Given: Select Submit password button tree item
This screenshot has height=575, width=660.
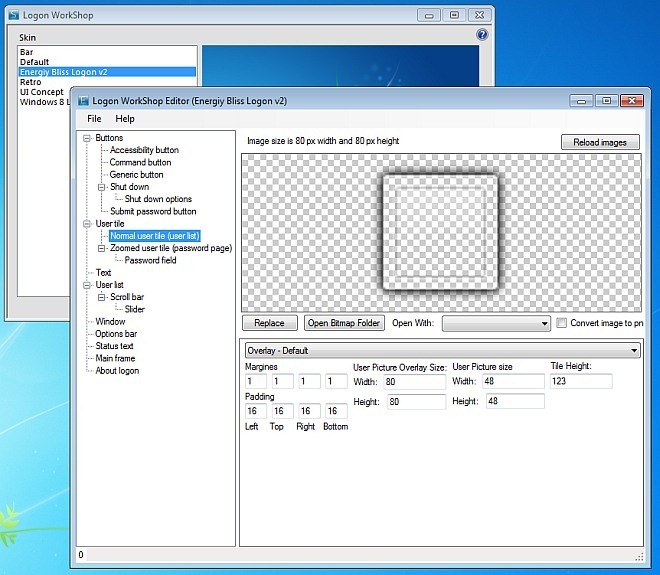Looking at the screenshot, I should pos(153,211).
